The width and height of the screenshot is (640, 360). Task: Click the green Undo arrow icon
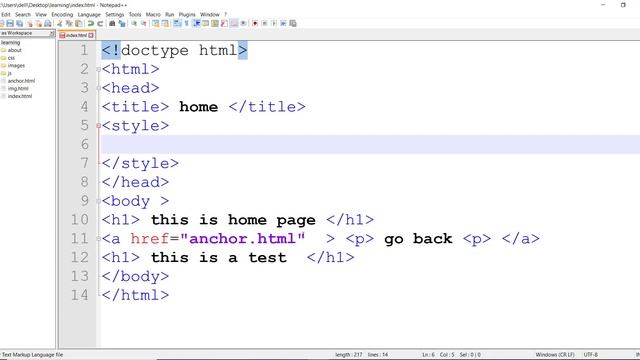pyautogui.click(x=90, y=23)
